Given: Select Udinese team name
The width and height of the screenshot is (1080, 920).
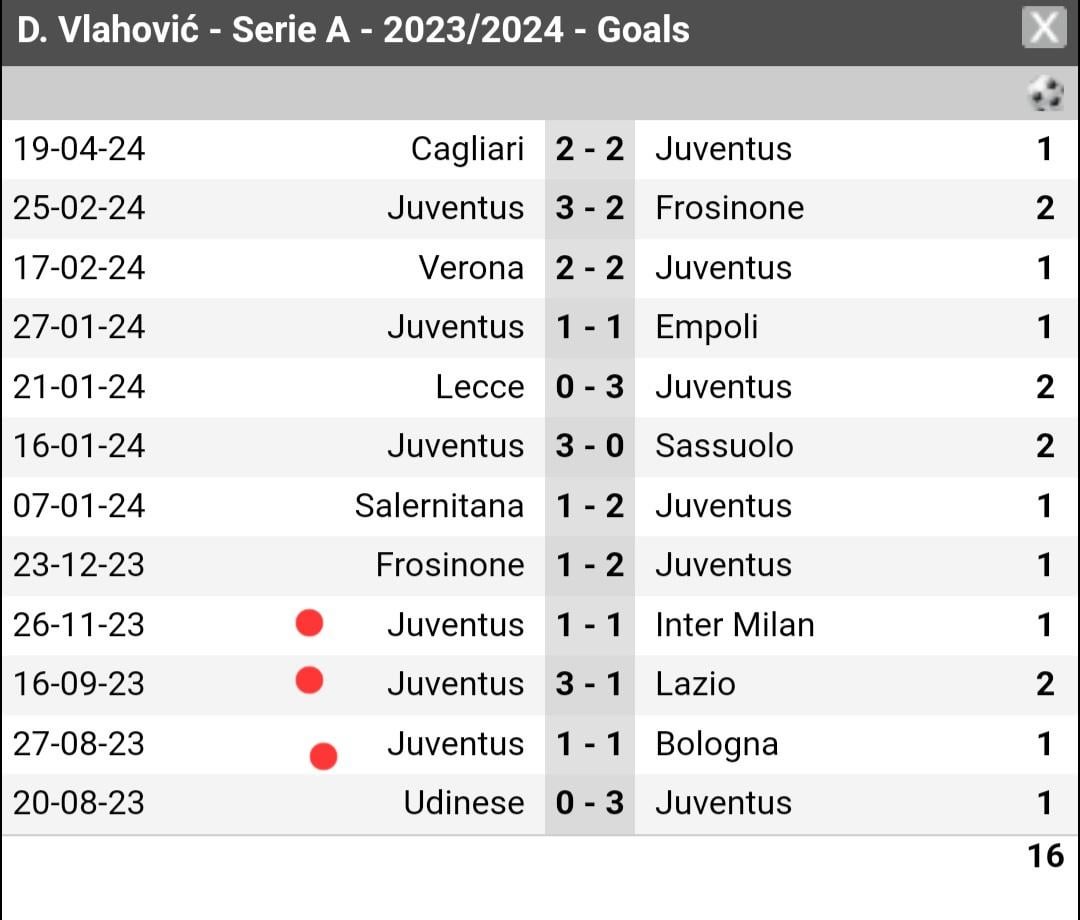Looking at the screenshot, I should 464,803.
